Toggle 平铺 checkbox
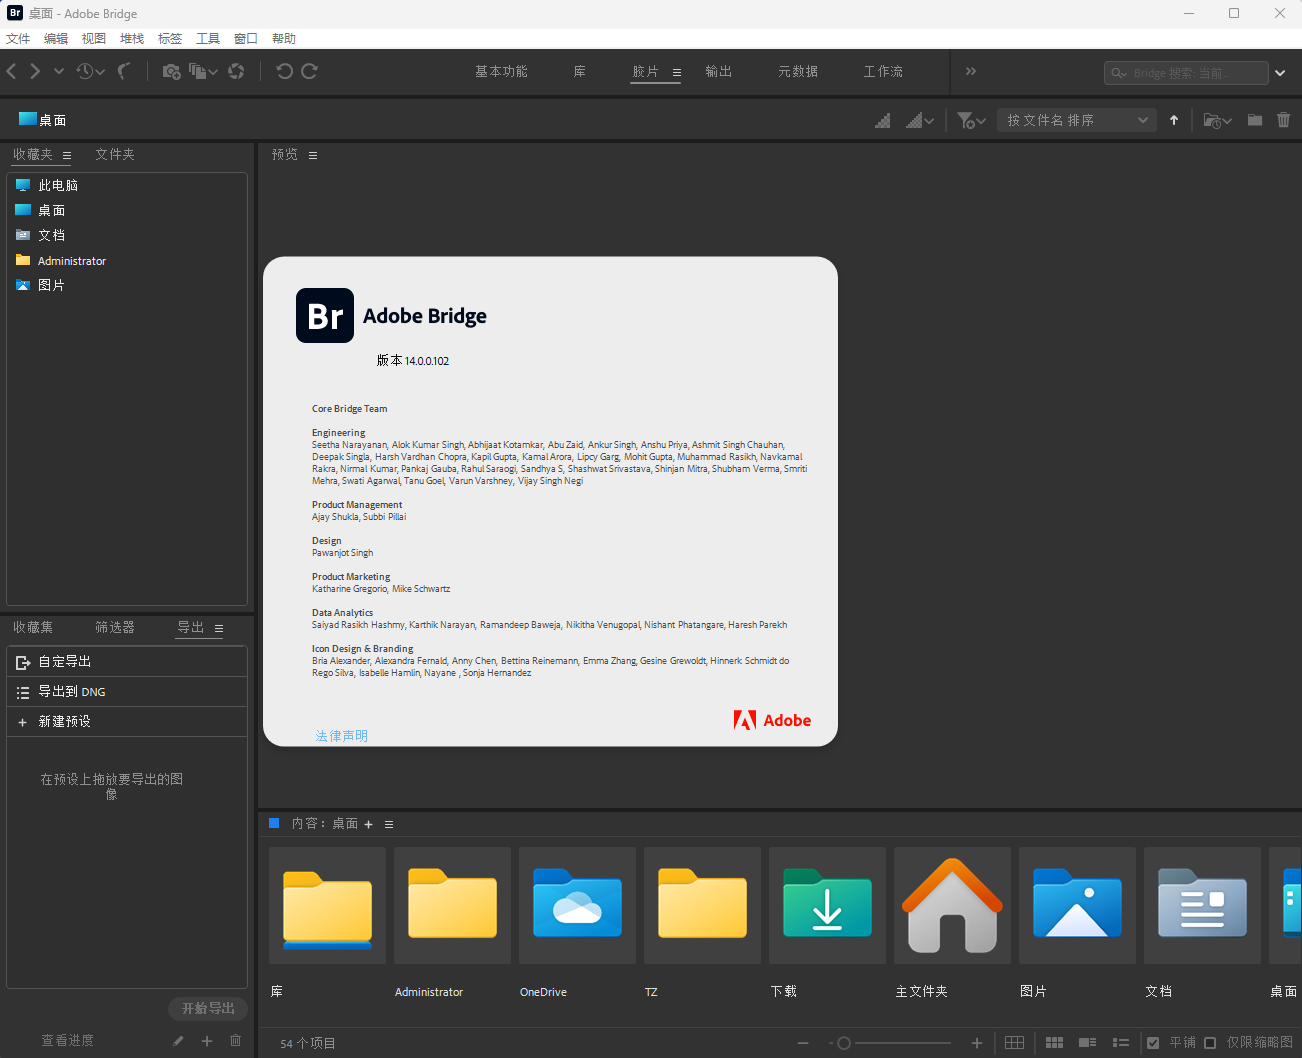Viewport: 1302px width, 1058px height. point(1153,1043)
